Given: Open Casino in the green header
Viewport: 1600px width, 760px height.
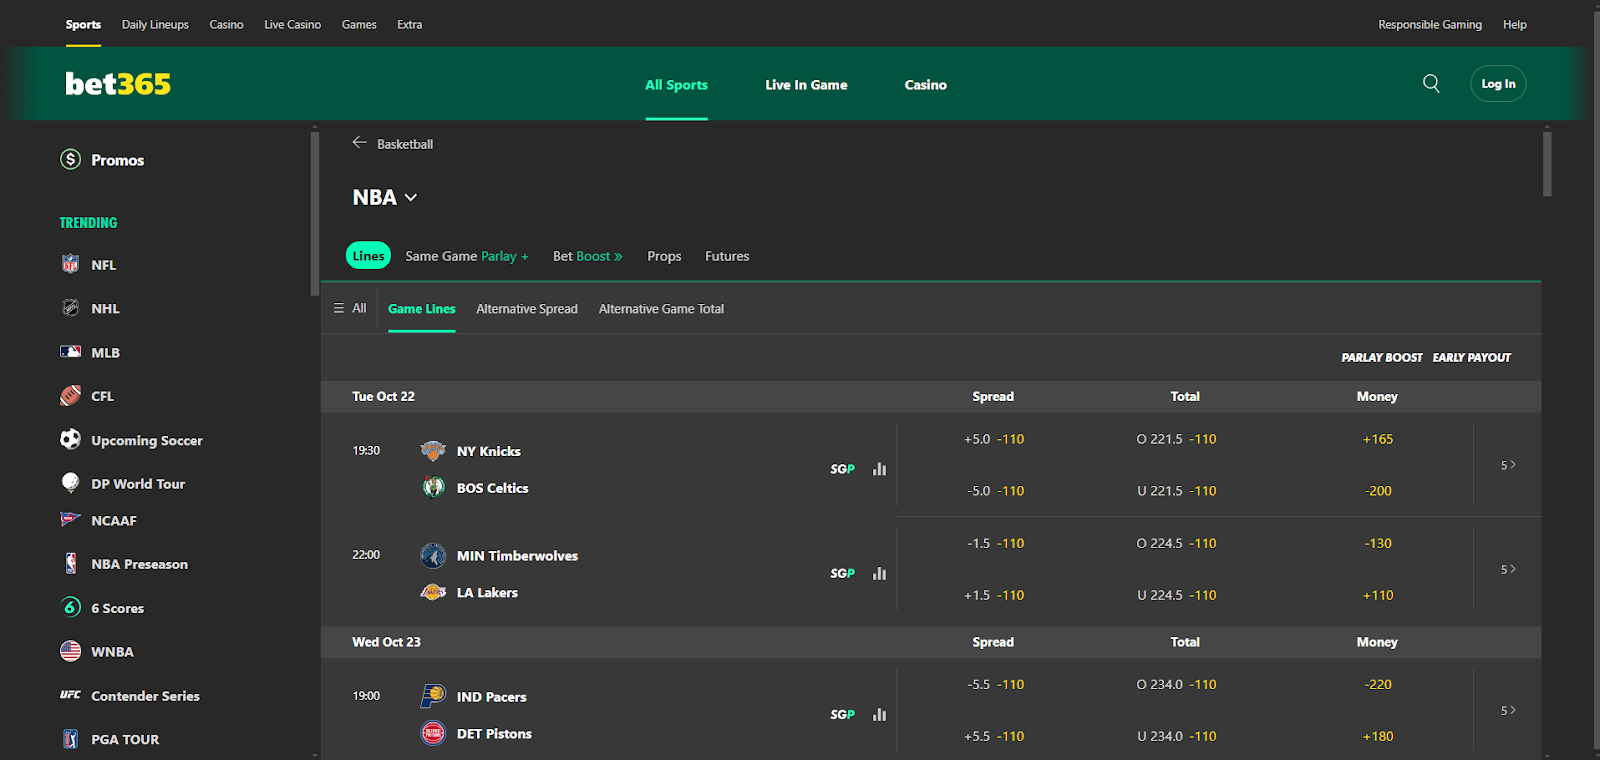Looking at the screenshot, I should click(x=926, y=85).
